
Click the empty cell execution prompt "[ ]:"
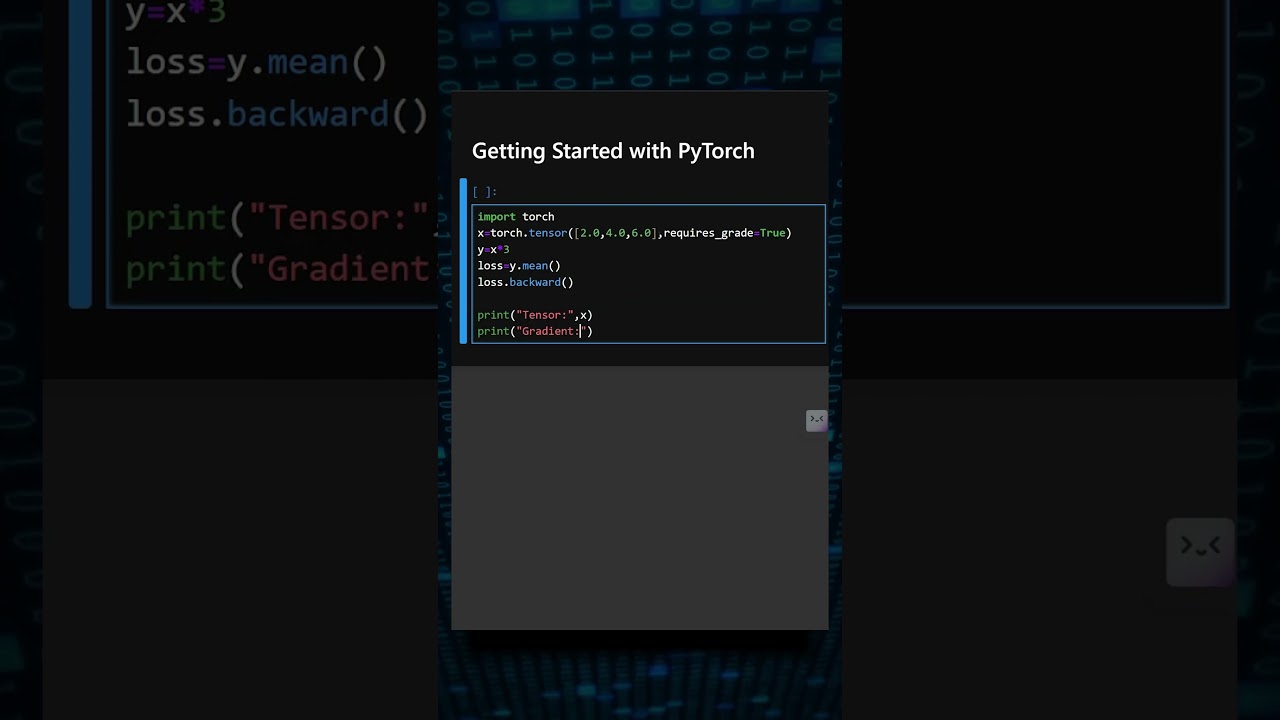tap(485, 192)
